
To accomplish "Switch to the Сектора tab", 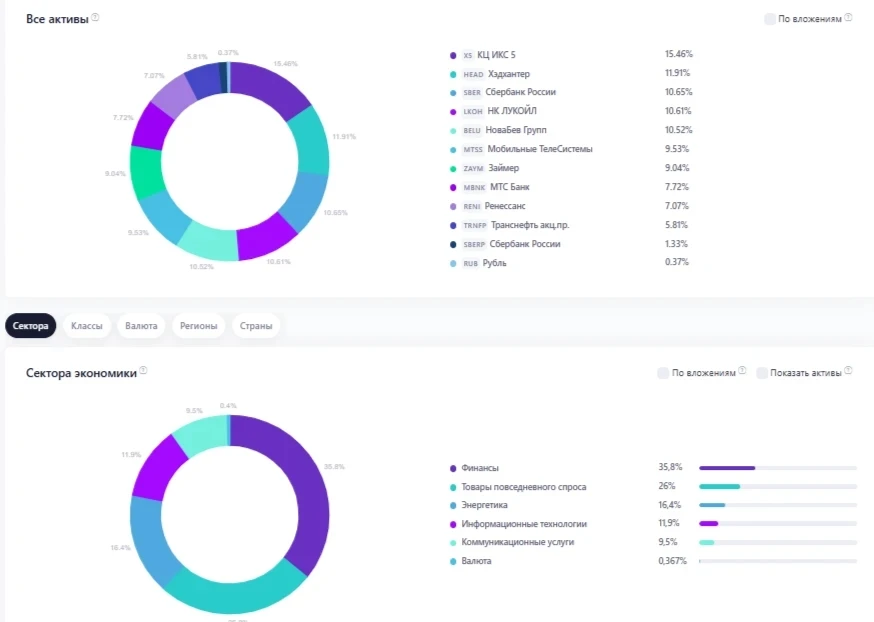I will pos(31,325).
